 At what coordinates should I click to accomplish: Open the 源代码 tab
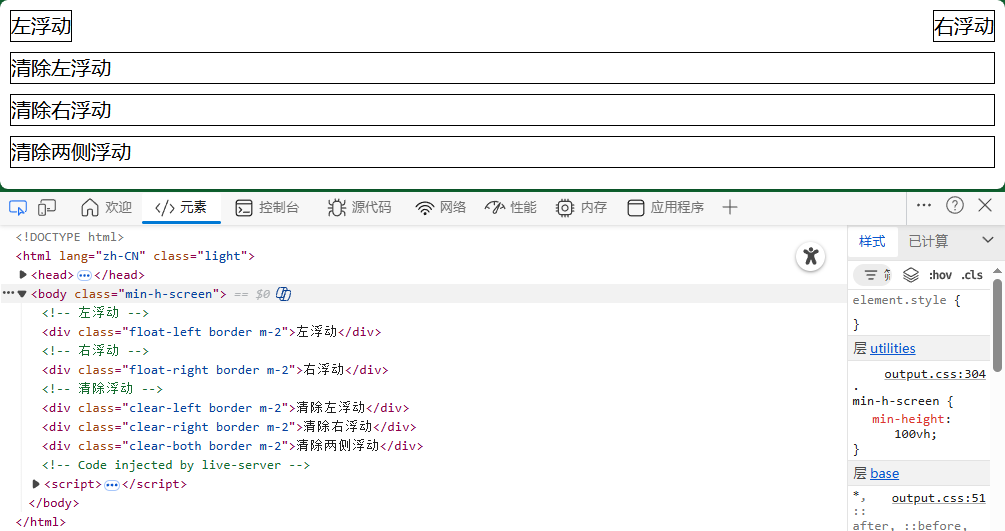[x=359, y=208]
